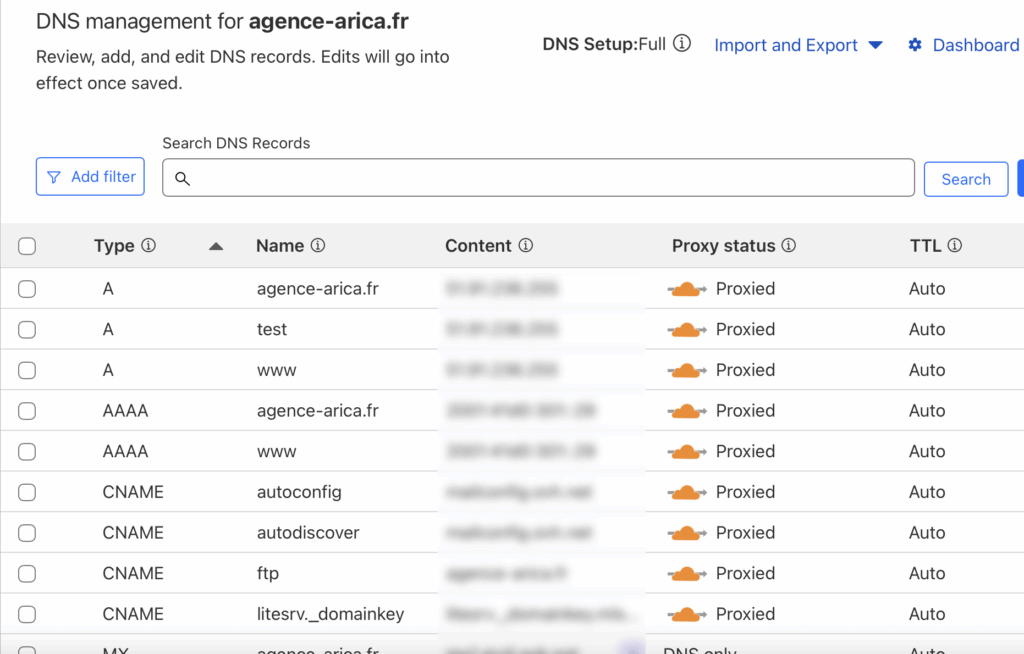
Task: Open the Add filter options
Action: (91, 177)
